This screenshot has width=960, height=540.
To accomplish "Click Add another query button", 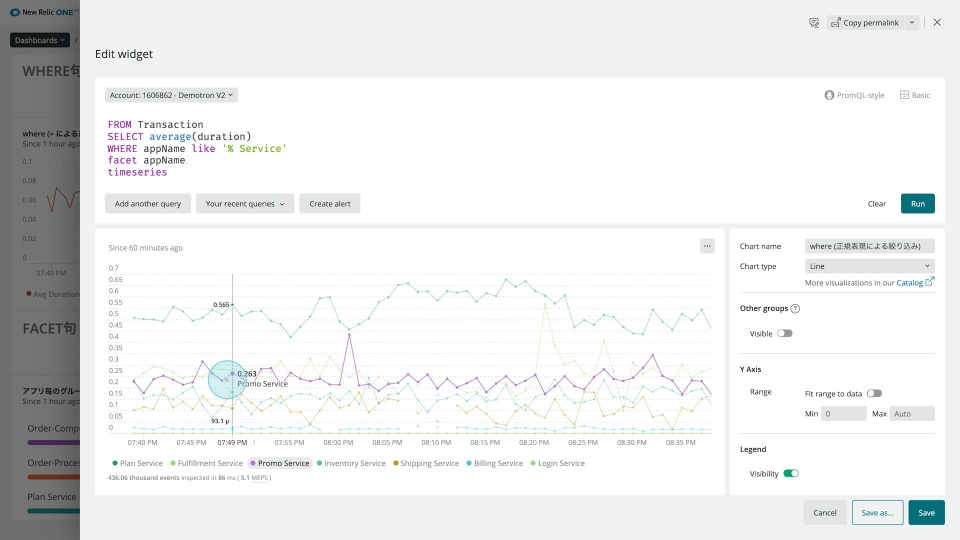I will pos(148,204).
